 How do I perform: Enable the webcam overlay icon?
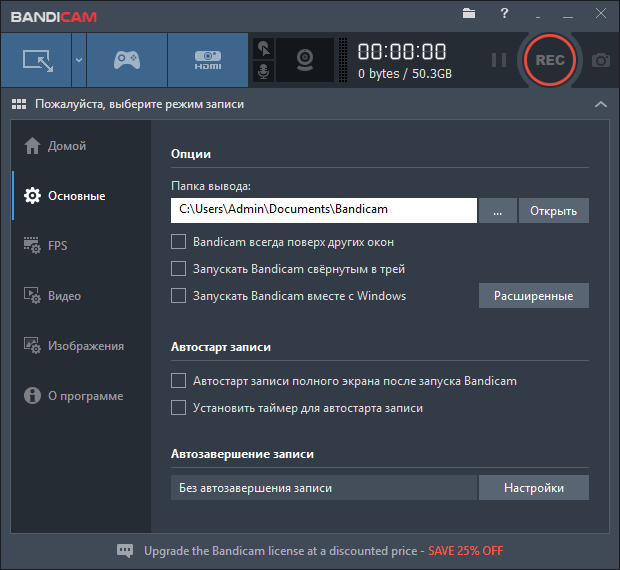(x=304, y=60)
